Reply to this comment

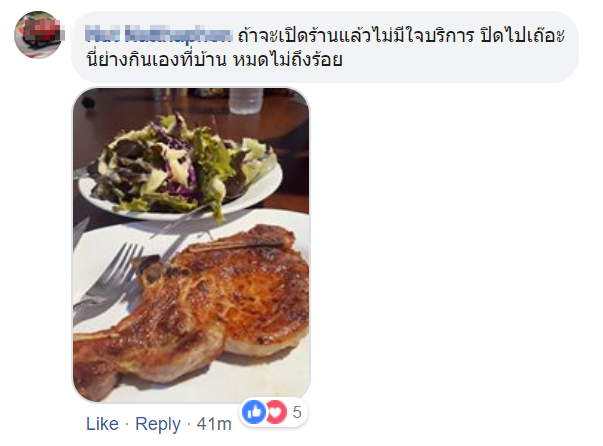pyautogui.click(x=158, y=424)
